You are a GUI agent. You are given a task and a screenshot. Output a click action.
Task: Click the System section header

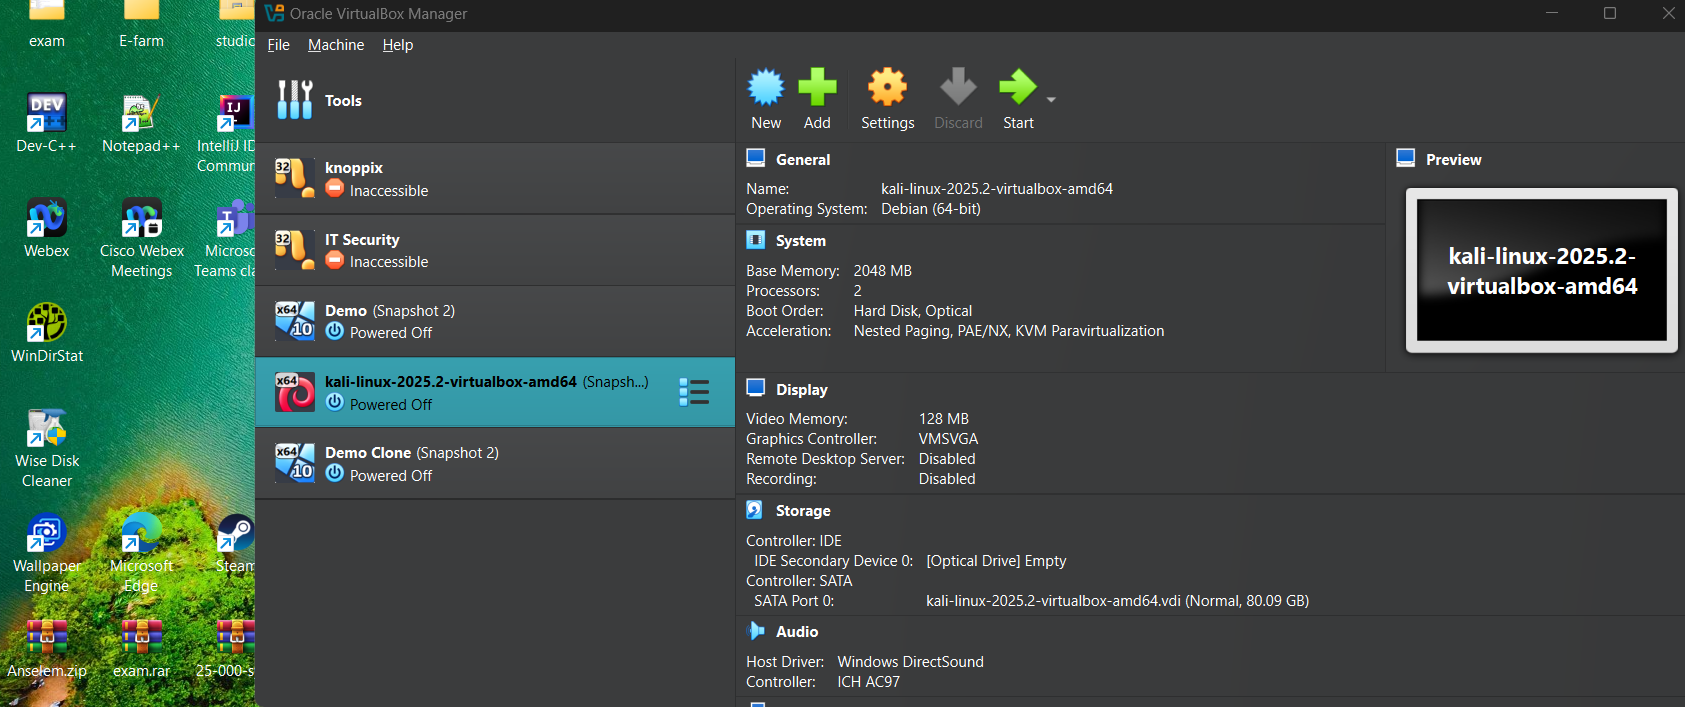point(801,241)
